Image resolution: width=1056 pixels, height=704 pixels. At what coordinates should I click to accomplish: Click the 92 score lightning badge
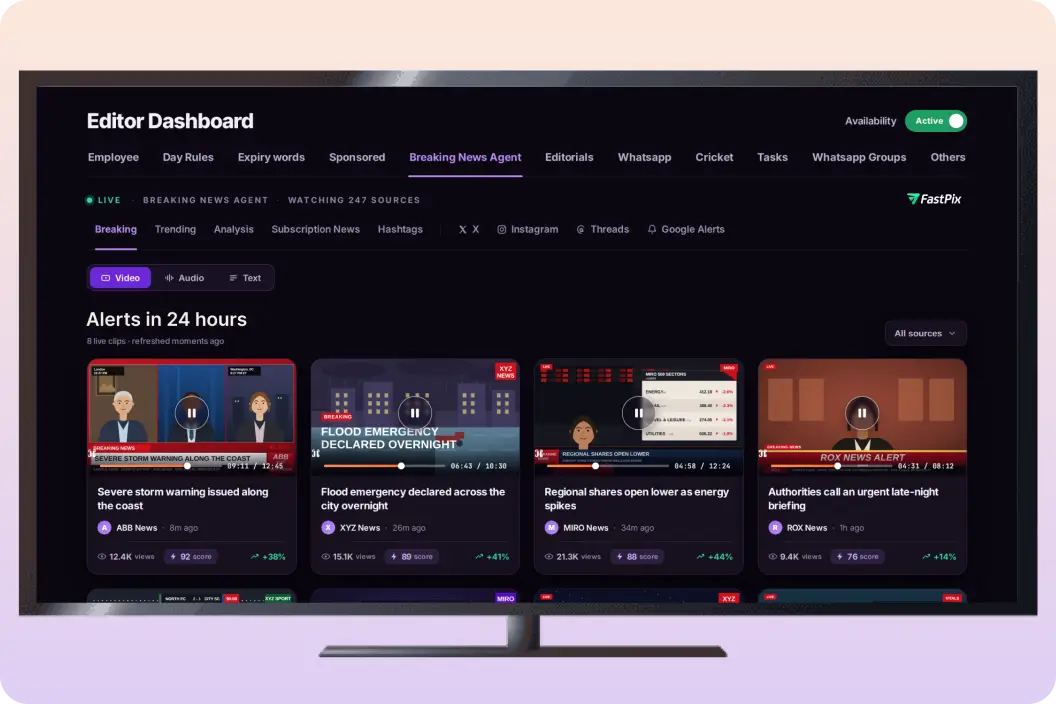tap(191, 556)
